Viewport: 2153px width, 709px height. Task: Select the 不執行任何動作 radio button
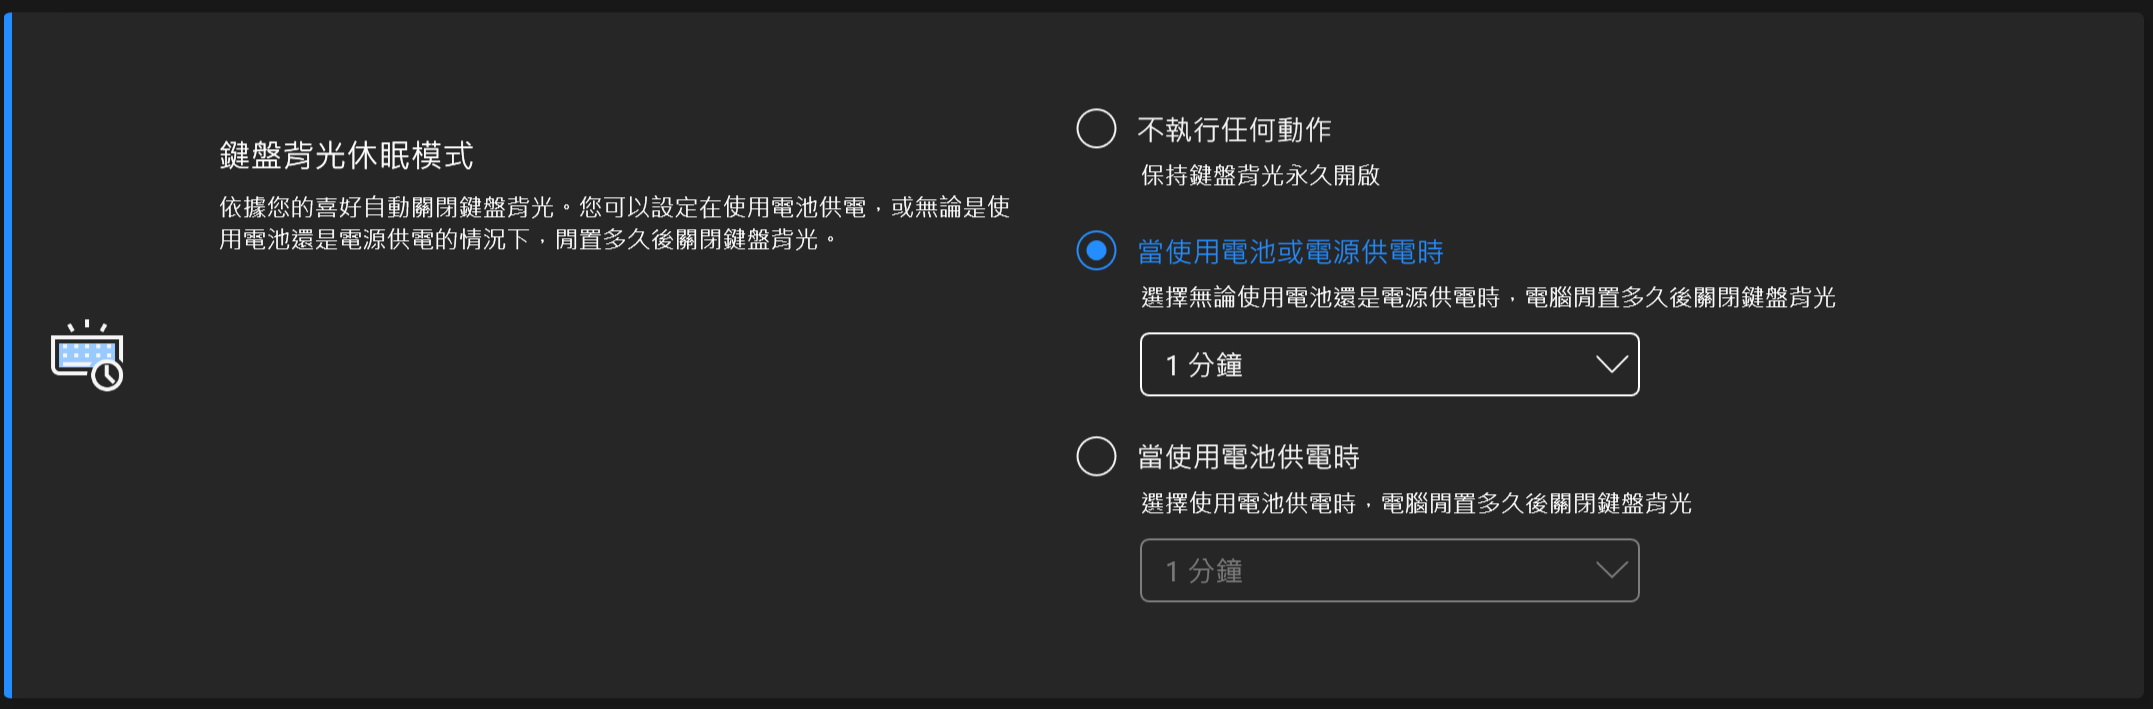1096,129
